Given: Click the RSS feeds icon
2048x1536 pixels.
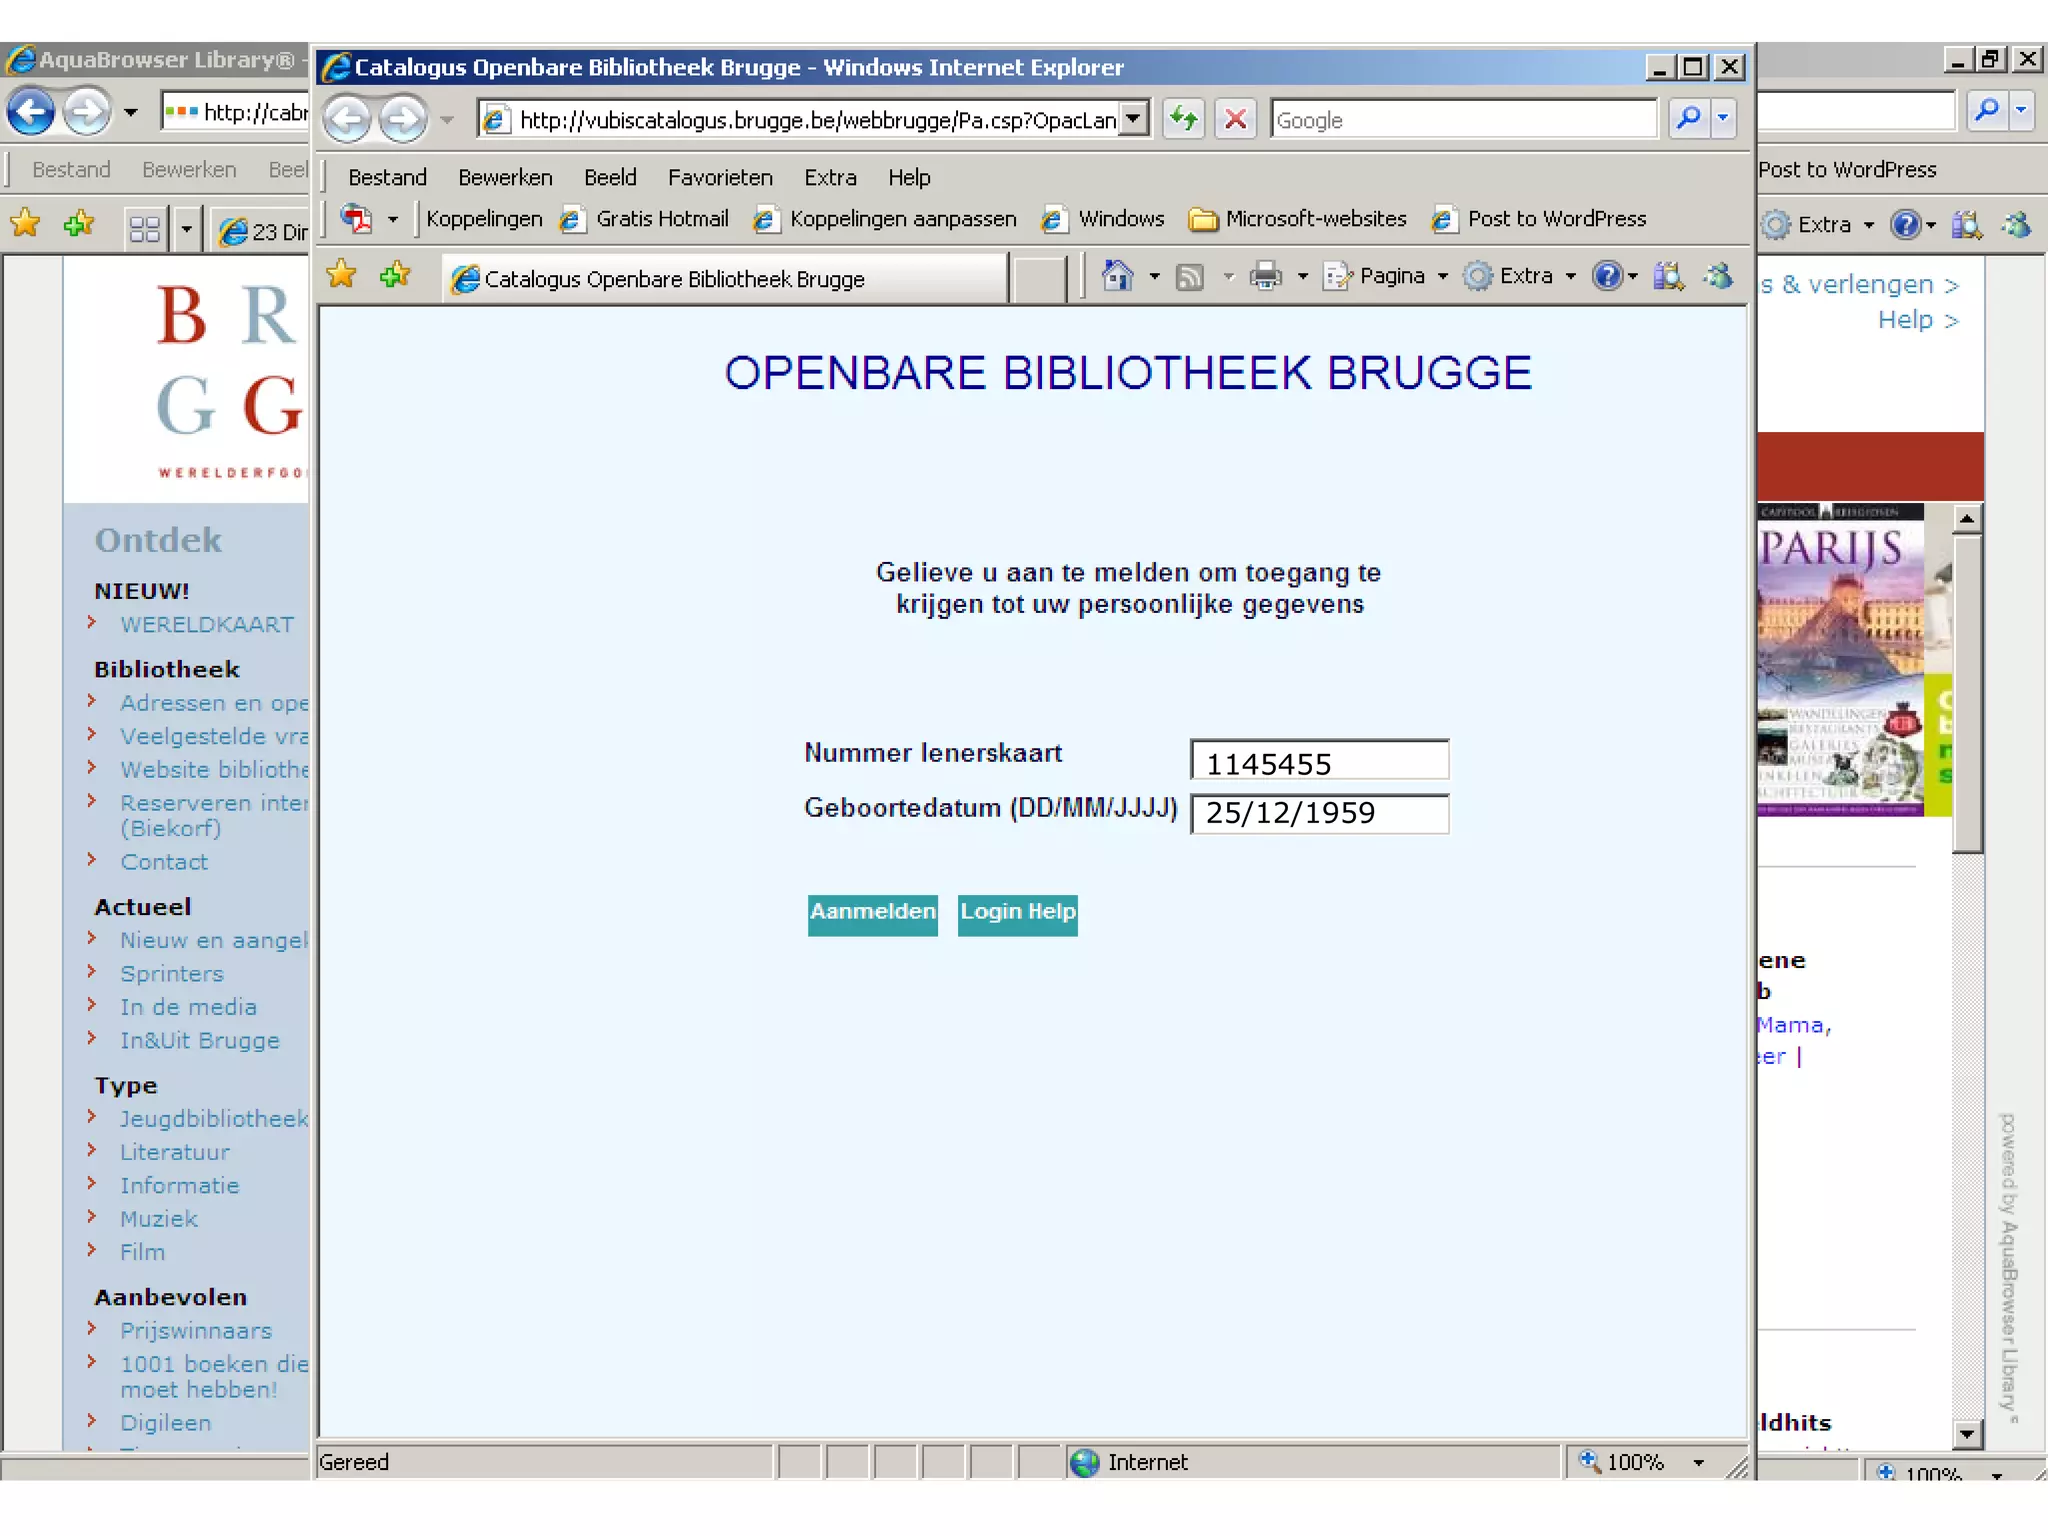Looking at the screenshot, I should pos(1190,277).
